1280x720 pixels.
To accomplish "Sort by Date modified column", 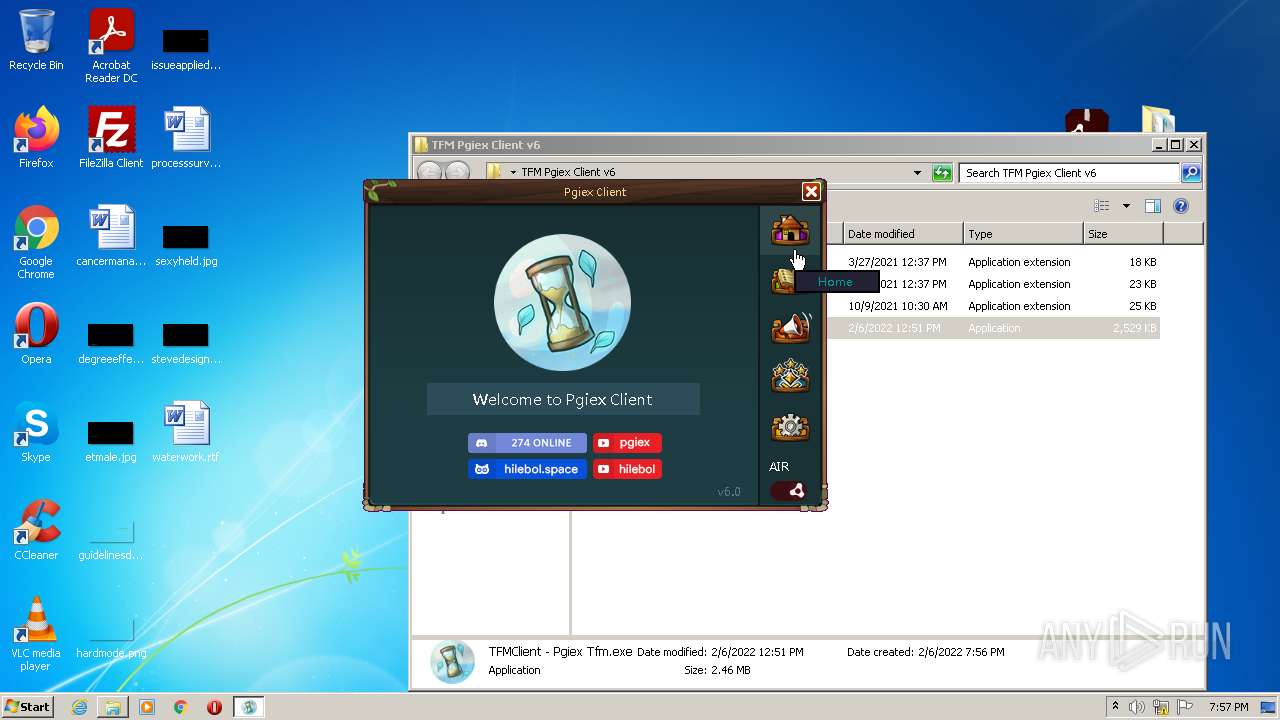I will click(x=903, y=234).
